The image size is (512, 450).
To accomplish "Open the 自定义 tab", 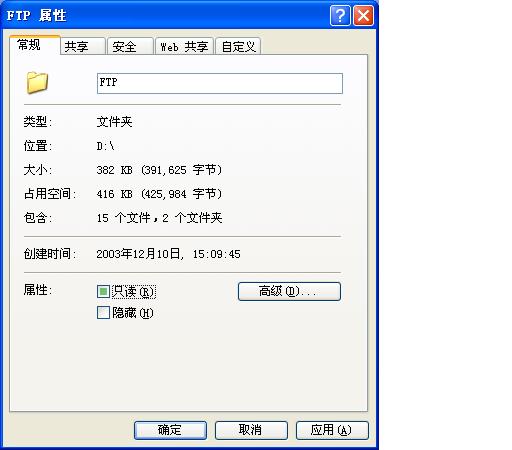I will click(238, 46).
